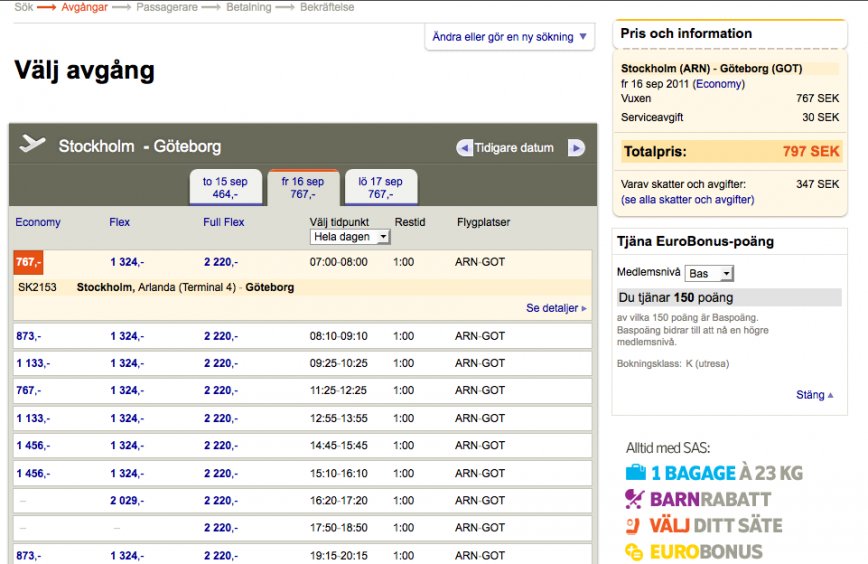This screenshot has width=868, height=564.
Task: Choose Full Flex 2 220,- for 17:50 departure
Action: tap(220, 527)
